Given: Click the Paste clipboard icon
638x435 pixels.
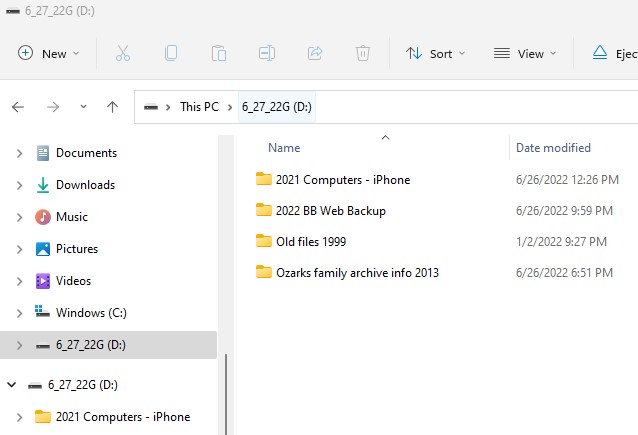Looking at the screenshot, I should click(x=219, y=53).
